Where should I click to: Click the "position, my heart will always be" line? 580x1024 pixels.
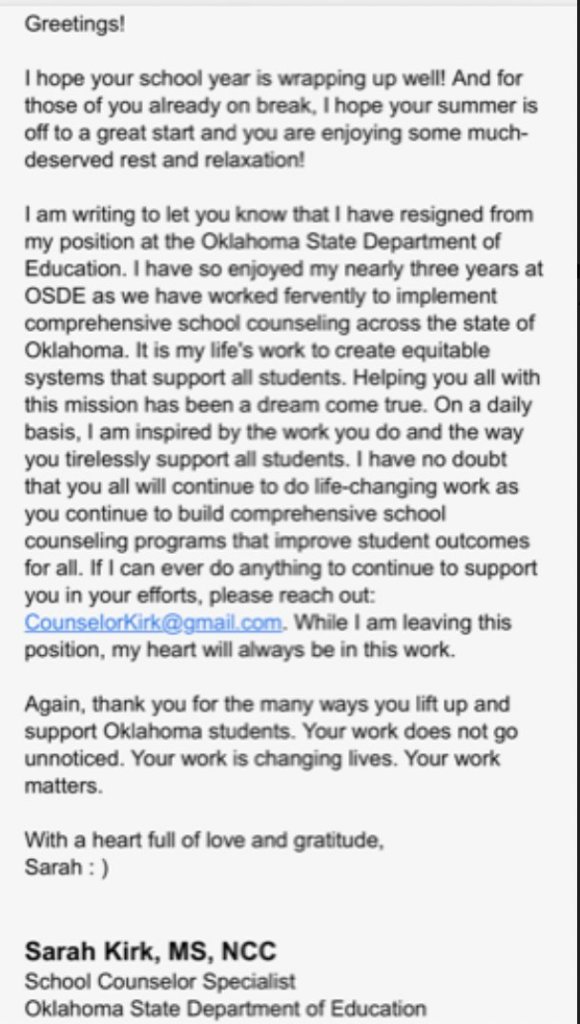(x=239, y=650)
